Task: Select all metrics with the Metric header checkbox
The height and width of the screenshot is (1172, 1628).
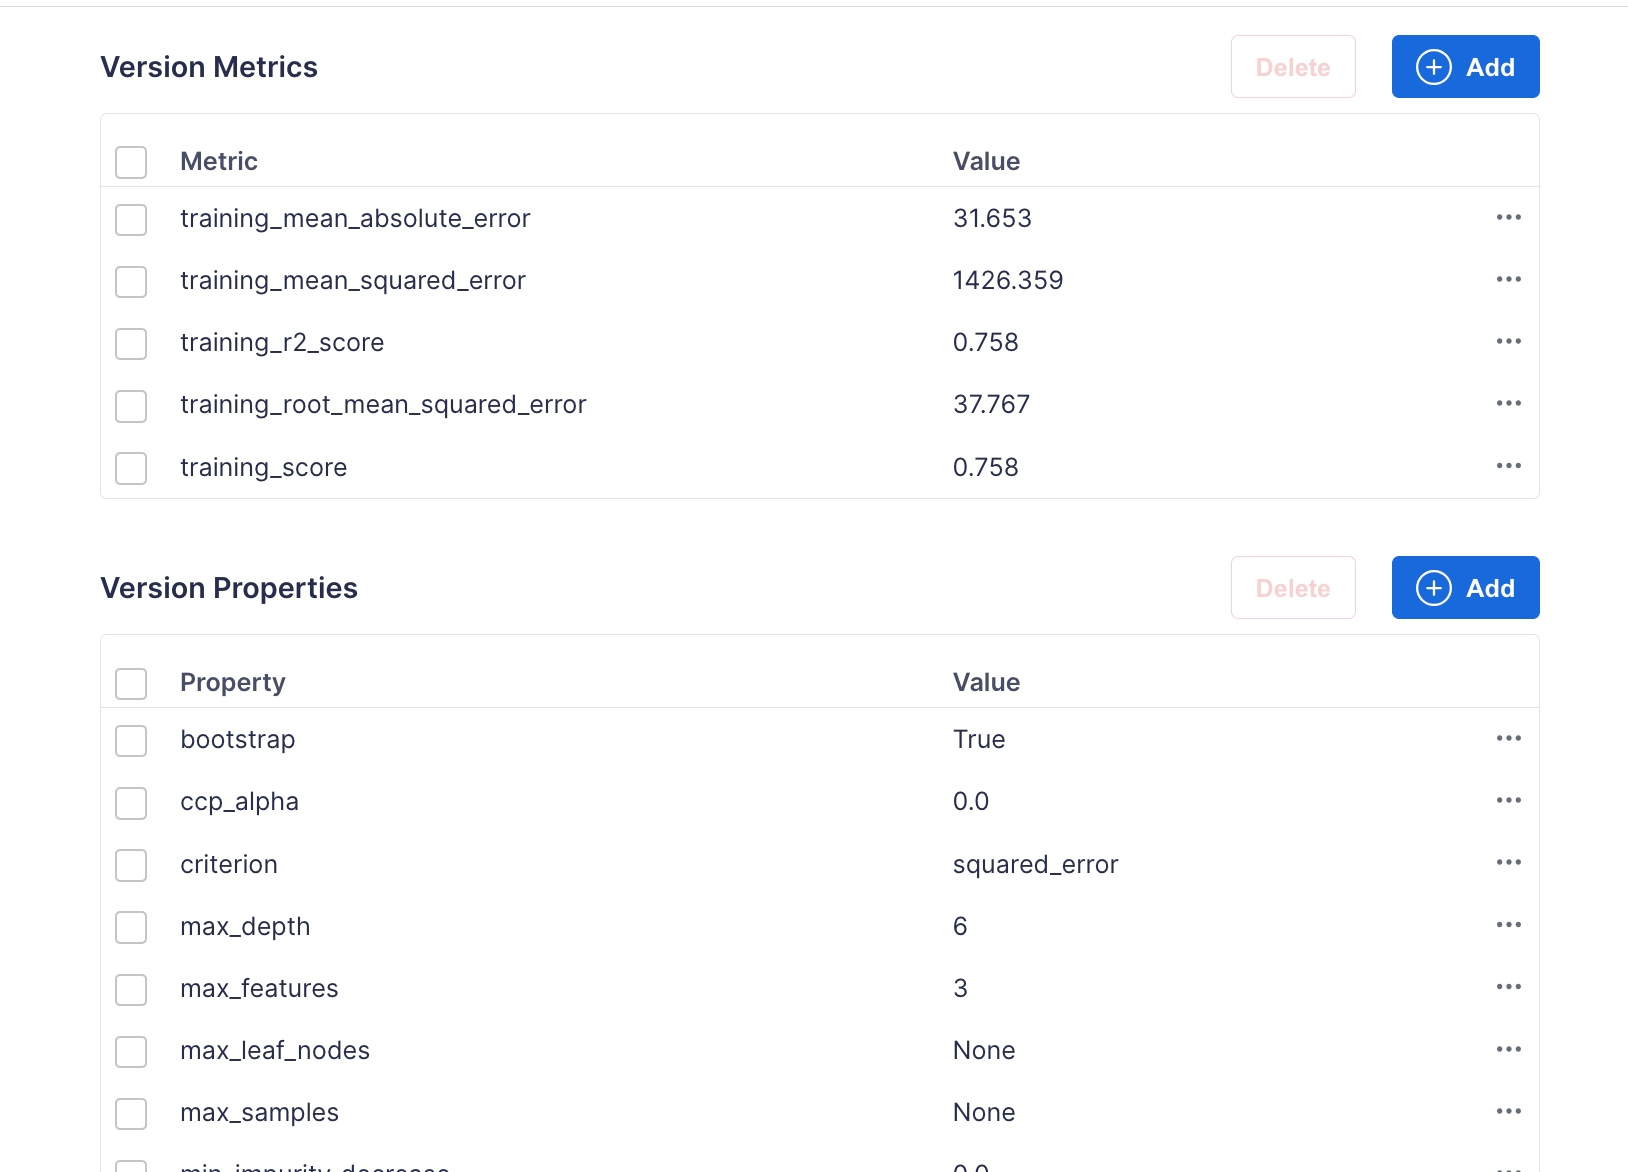Action: click(x=131, y=162)
